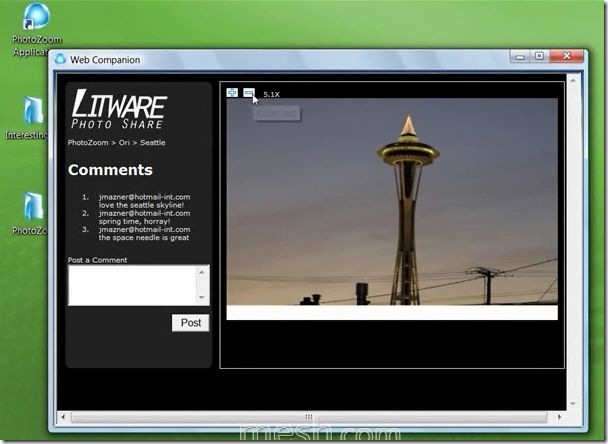
Task: Click window vertical scrollbar down arrow
Action: point(573,404)
